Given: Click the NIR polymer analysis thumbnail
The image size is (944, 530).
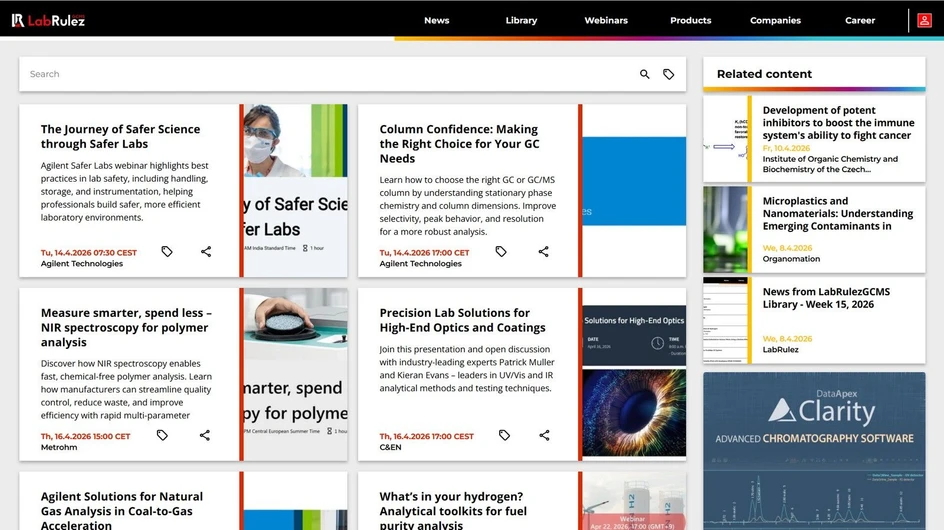Looking at the screenshot, I should click(296, 374).
